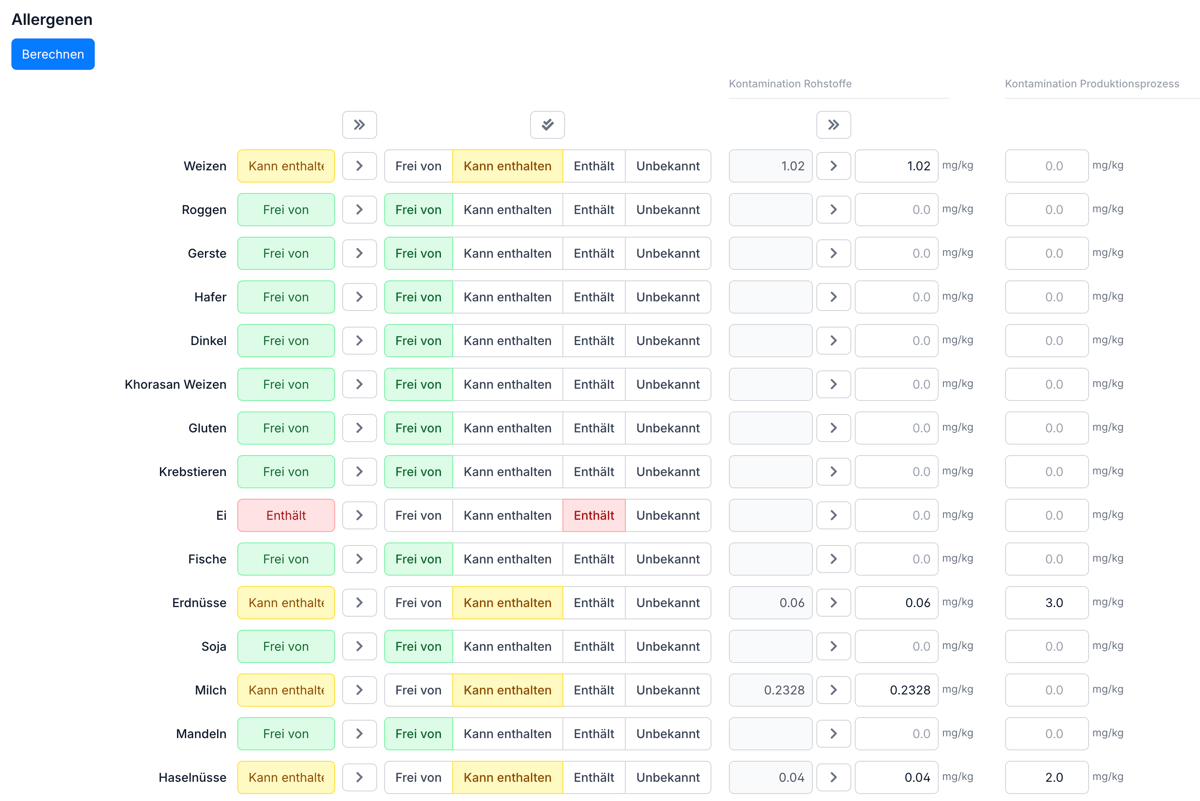Screen dimensions: 1200x801
Task: Select Frei von for Ei
Action: [418, 515]
